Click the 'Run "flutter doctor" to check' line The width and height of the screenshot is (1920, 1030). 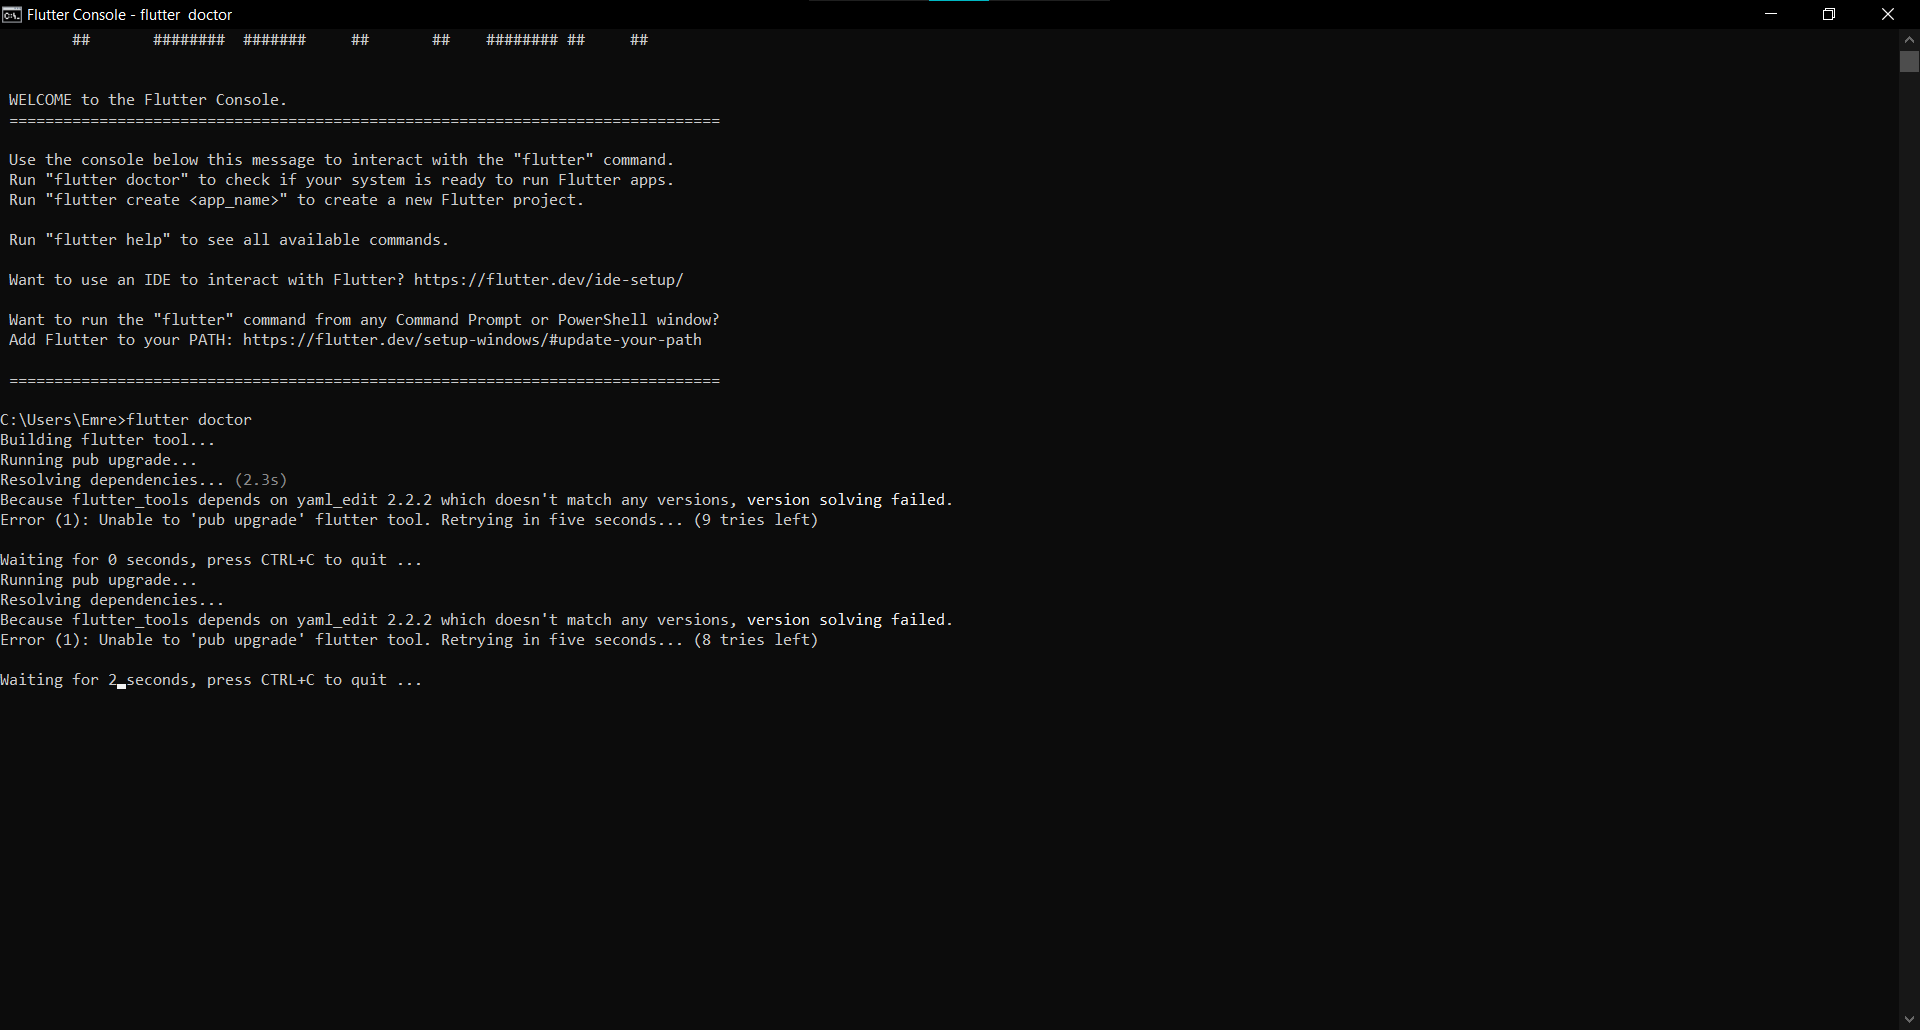coord(342,180)
